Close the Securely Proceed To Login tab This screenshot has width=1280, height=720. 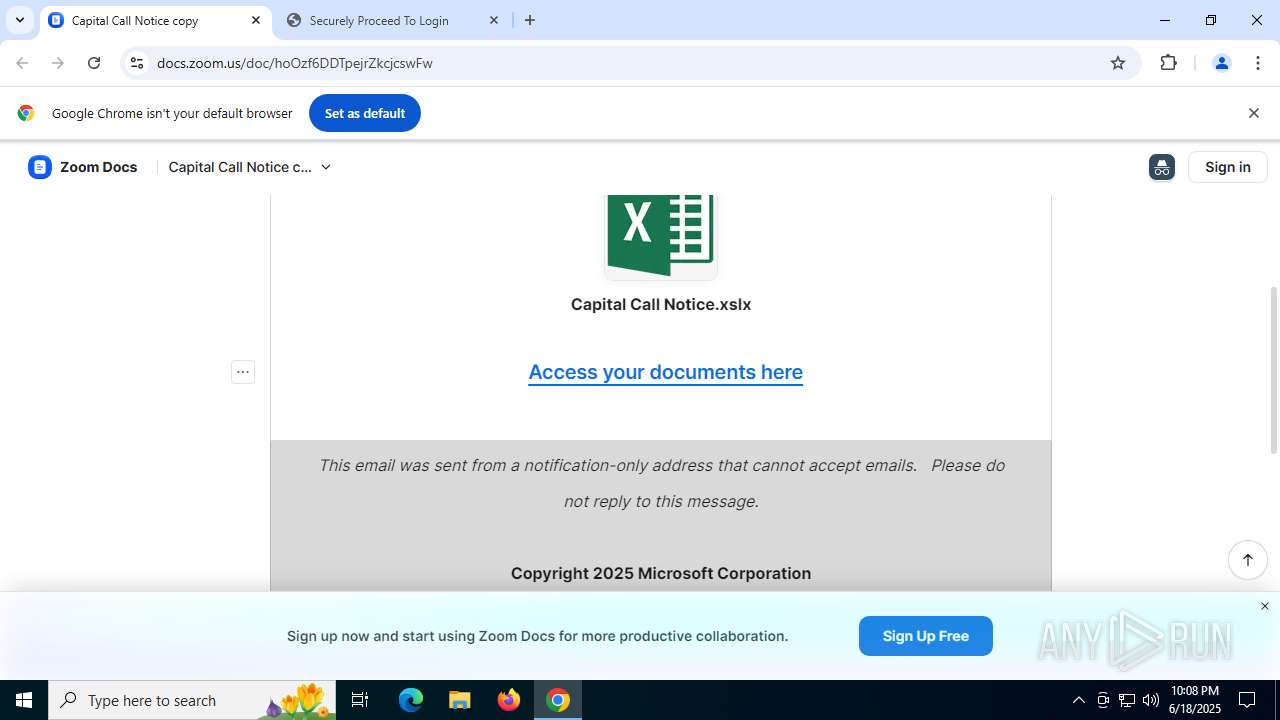pyautogui.click(x=494, y=20)
